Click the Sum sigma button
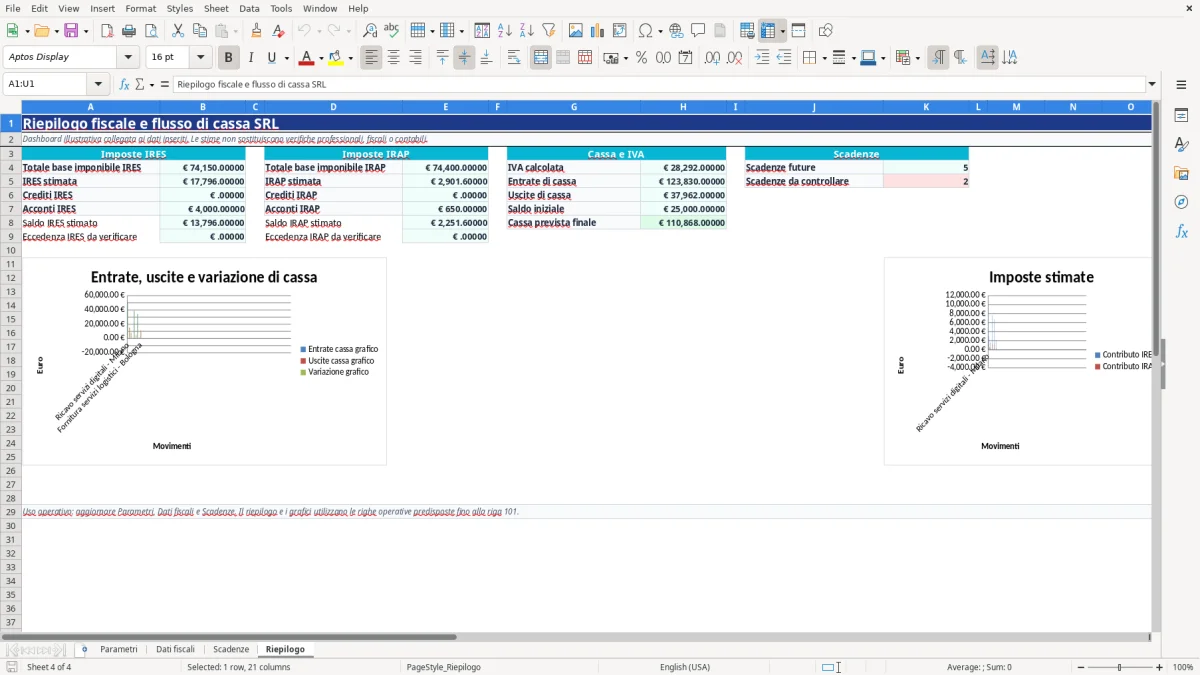 pyautogui.click(x=140, y=85)
